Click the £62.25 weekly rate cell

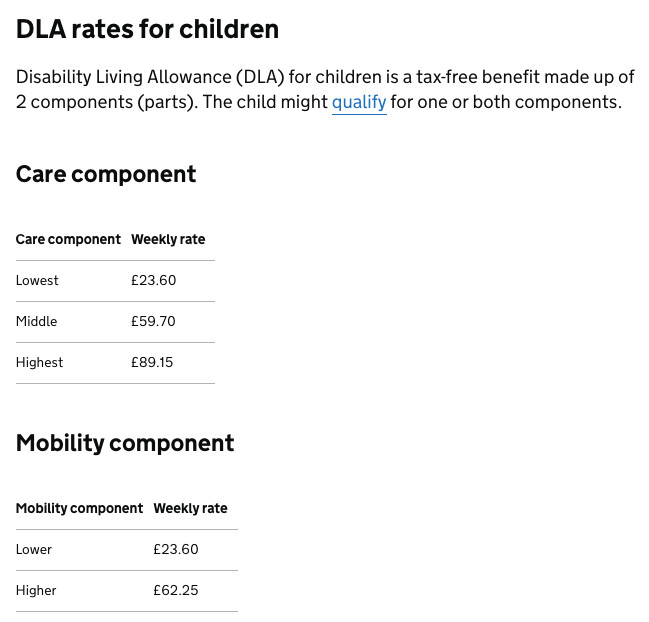[176, 591]
